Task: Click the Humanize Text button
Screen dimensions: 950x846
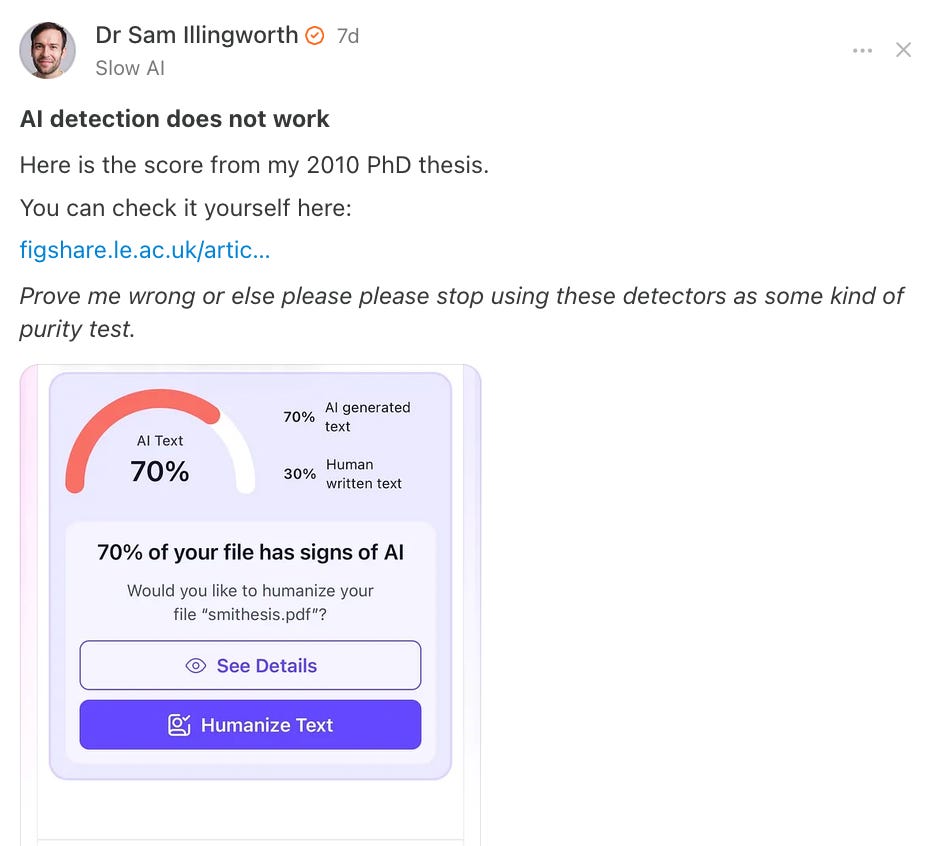Action: tap(250, 725)
